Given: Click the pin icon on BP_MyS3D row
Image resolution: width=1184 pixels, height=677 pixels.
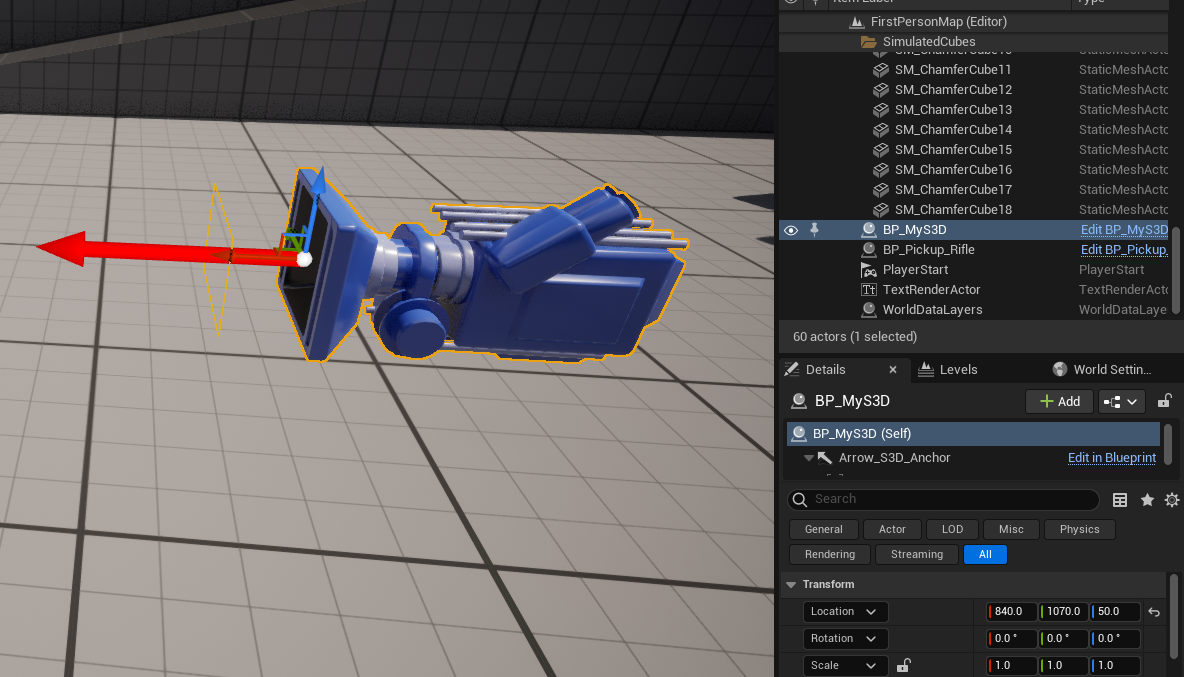Looking at the screenshot, I should point(814,229).
